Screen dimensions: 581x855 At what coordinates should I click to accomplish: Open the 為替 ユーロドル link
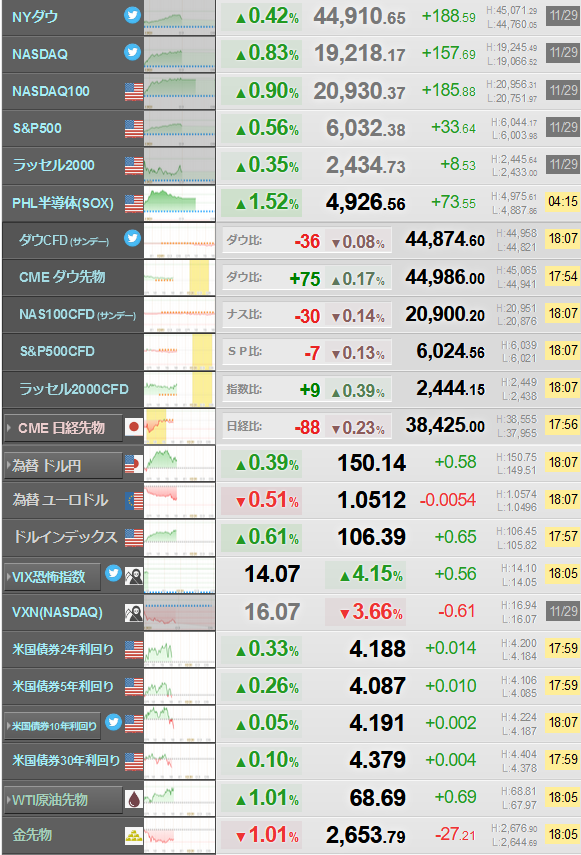(60, 500)
